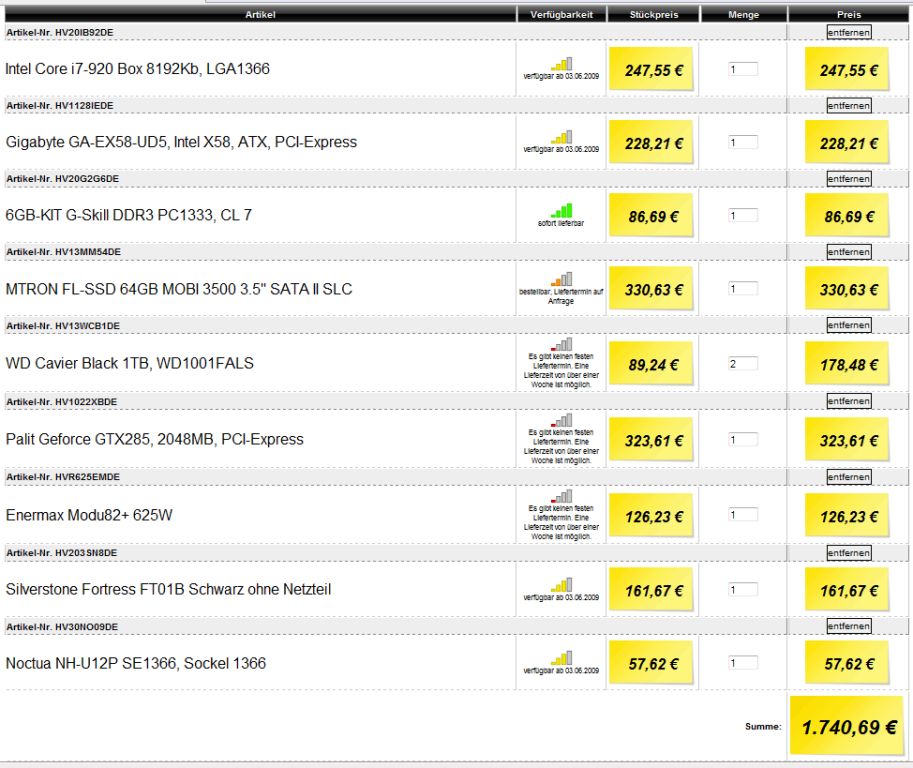Click availability bars icon for Intel Core i7-920
913x768 pixels.
tap(561, 63)
